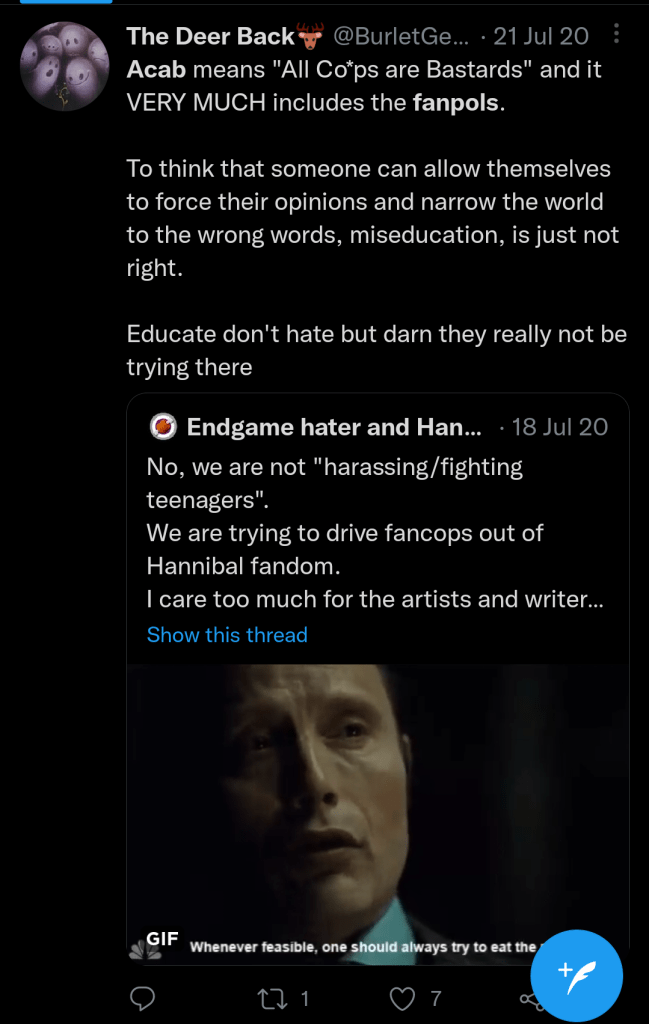Play the Hannibal GIF thumbnail
This screenshot has width=649, height=1024.
pos(377,810)
